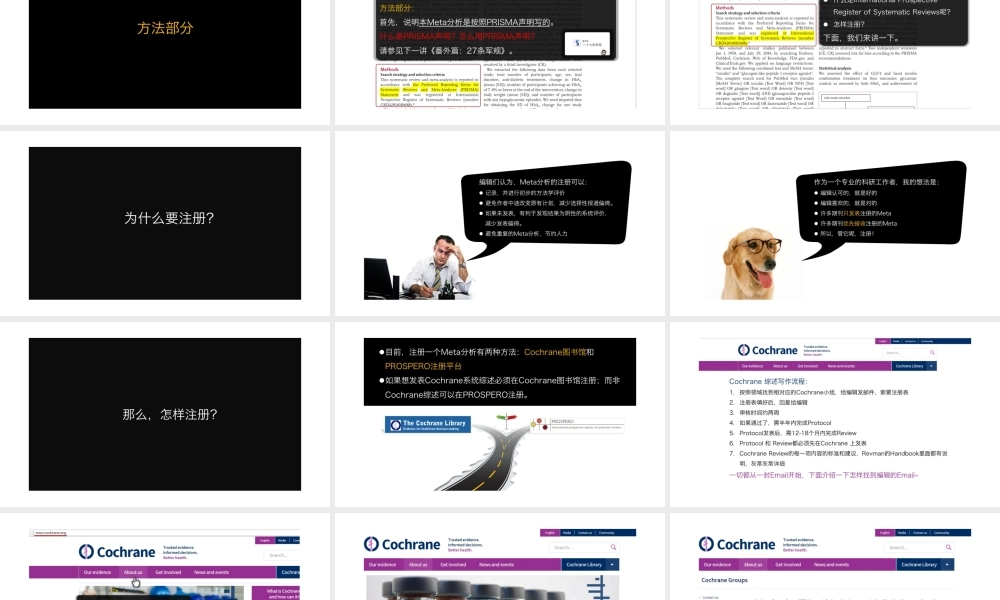1000x600 pixels.
Task: Click the search field in bottom-right Cochrane slide
Action: [x=908, y=547]
